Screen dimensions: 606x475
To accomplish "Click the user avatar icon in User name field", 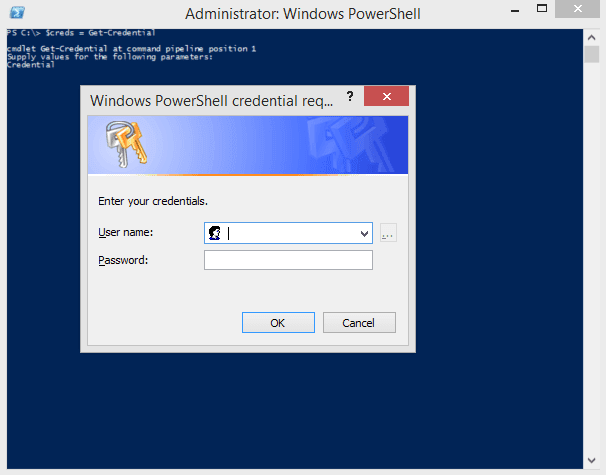I will coord(214,233).
